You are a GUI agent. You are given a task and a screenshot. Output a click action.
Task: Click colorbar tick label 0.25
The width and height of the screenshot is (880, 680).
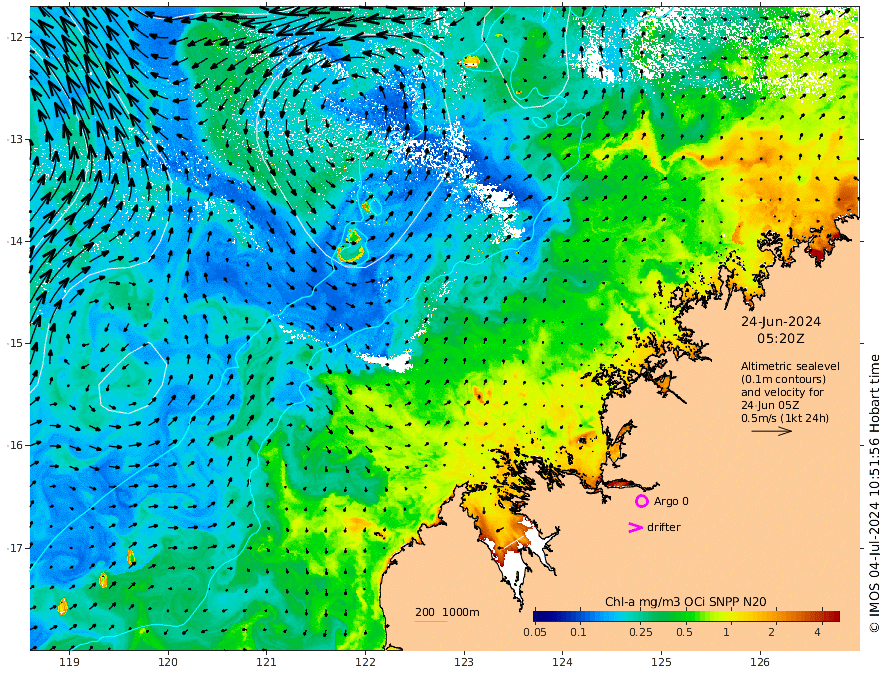pyautogui.click(x=641, y=632)
